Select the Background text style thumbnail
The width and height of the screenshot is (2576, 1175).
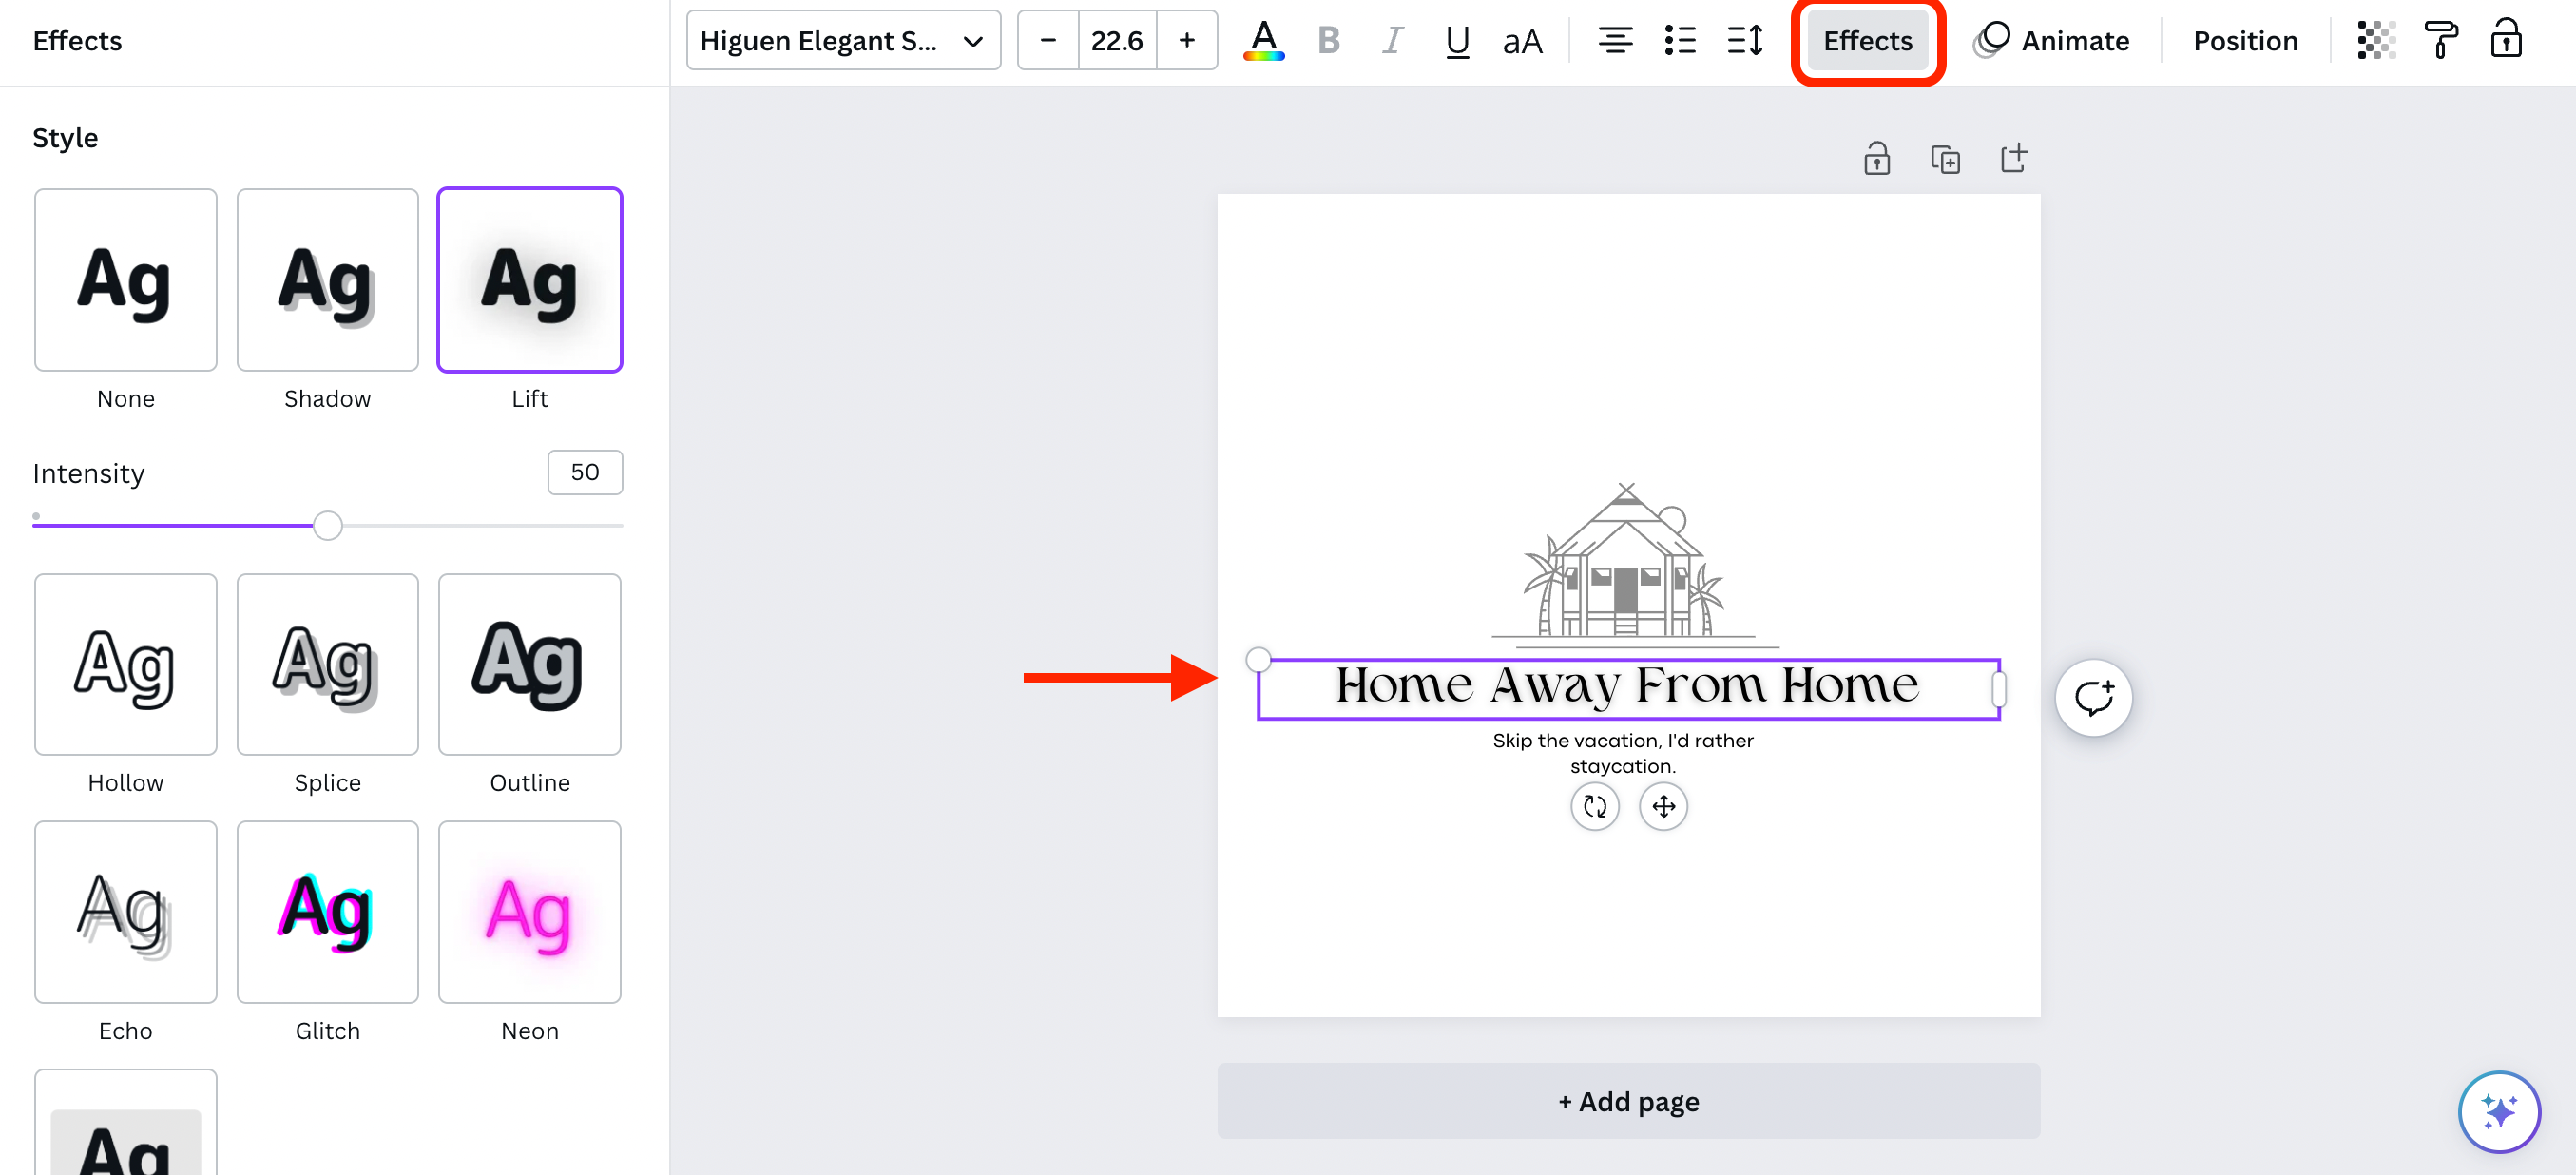(126, 1123)
